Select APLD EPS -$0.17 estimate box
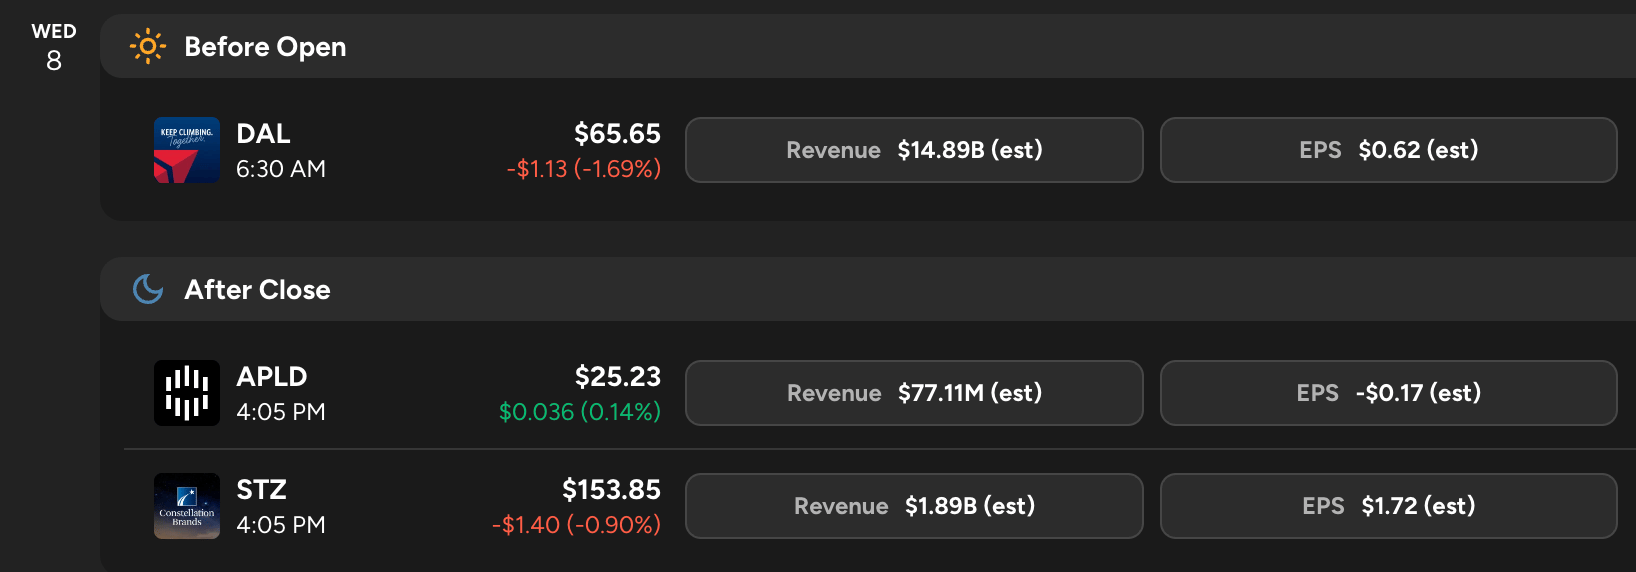Screen dimensions: 1636x572 click(1388, 393)
